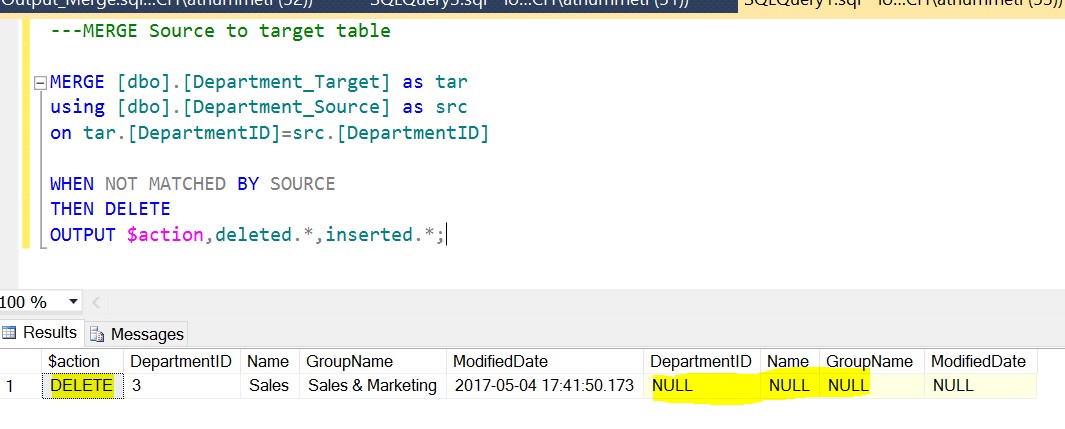Click the [Department_Source] text in query
Viewport: 1065px width, 429px height.
[x=287, y=107]
